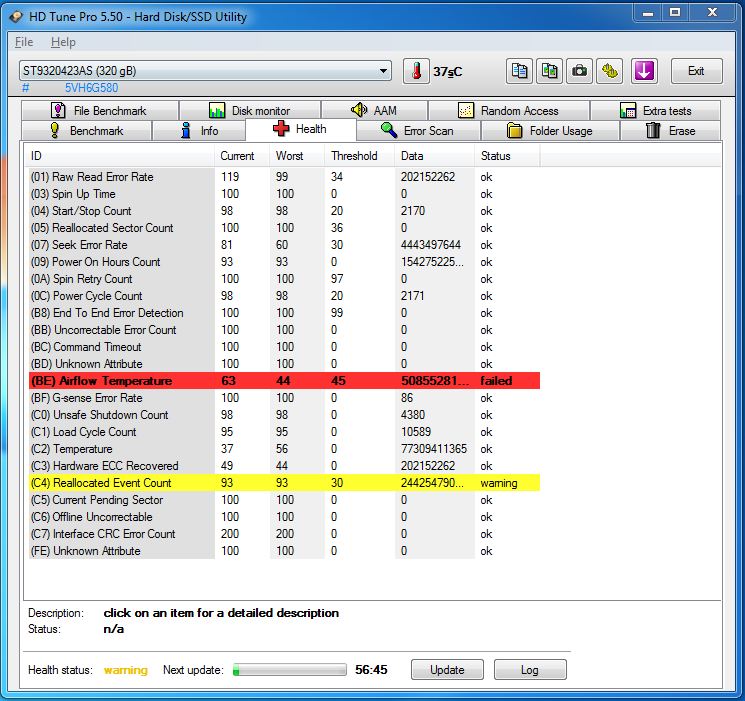Open the drive selection dropdown
The width and height of the screenshot is (745, 701).
click(205, 71)
